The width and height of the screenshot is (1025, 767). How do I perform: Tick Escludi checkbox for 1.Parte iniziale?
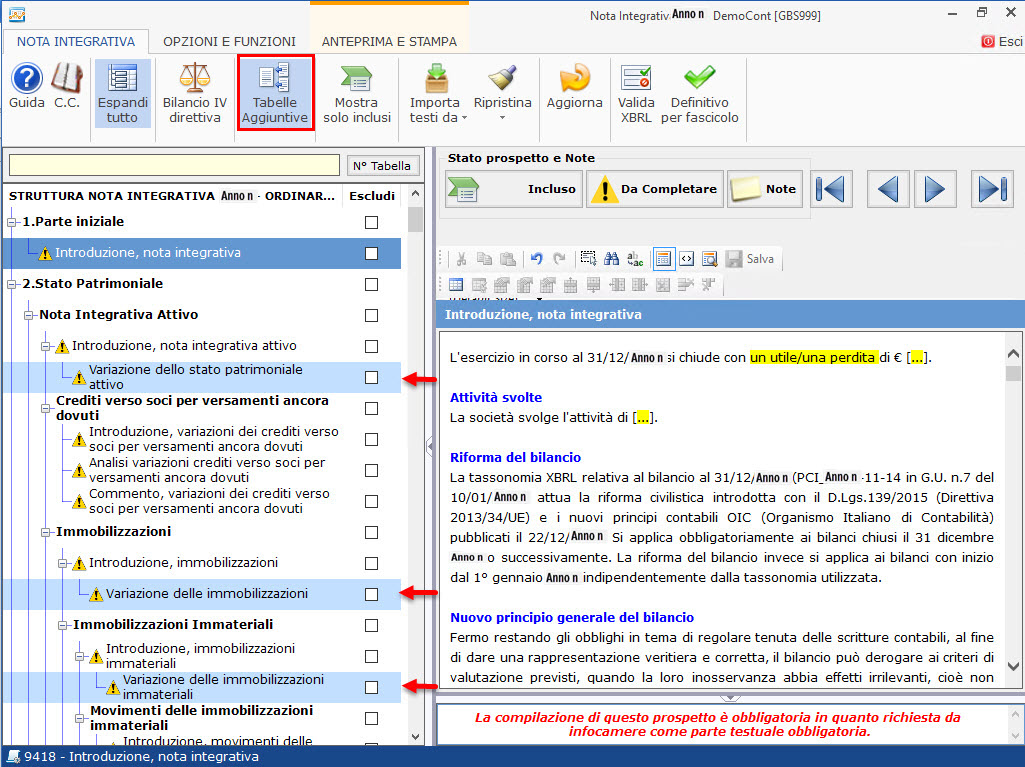[372, 222]
